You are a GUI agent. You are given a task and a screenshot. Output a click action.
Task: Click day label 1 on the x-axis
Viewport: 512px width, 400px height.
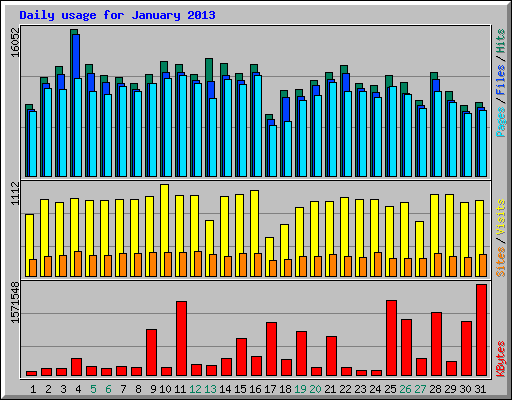tap(33, 389)
